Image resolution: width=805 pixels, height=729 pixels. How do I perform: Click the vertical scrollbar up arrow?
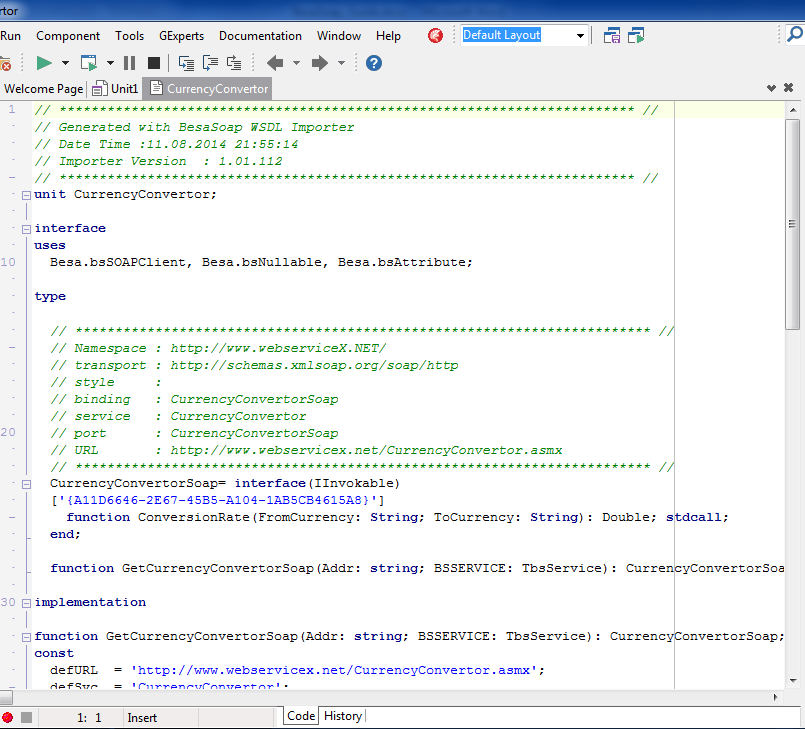click(x=793, y=110)
